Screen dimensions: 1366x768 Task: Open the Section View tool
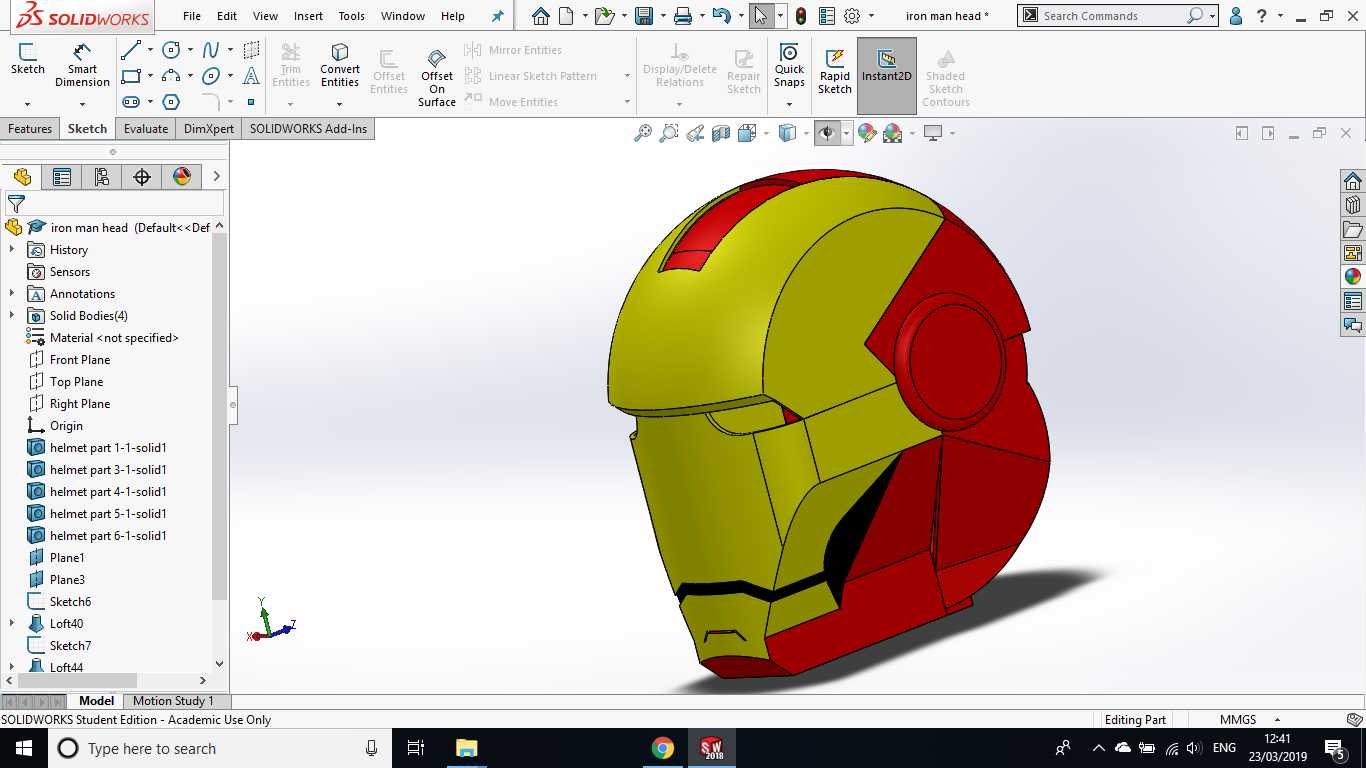[721, 133]
